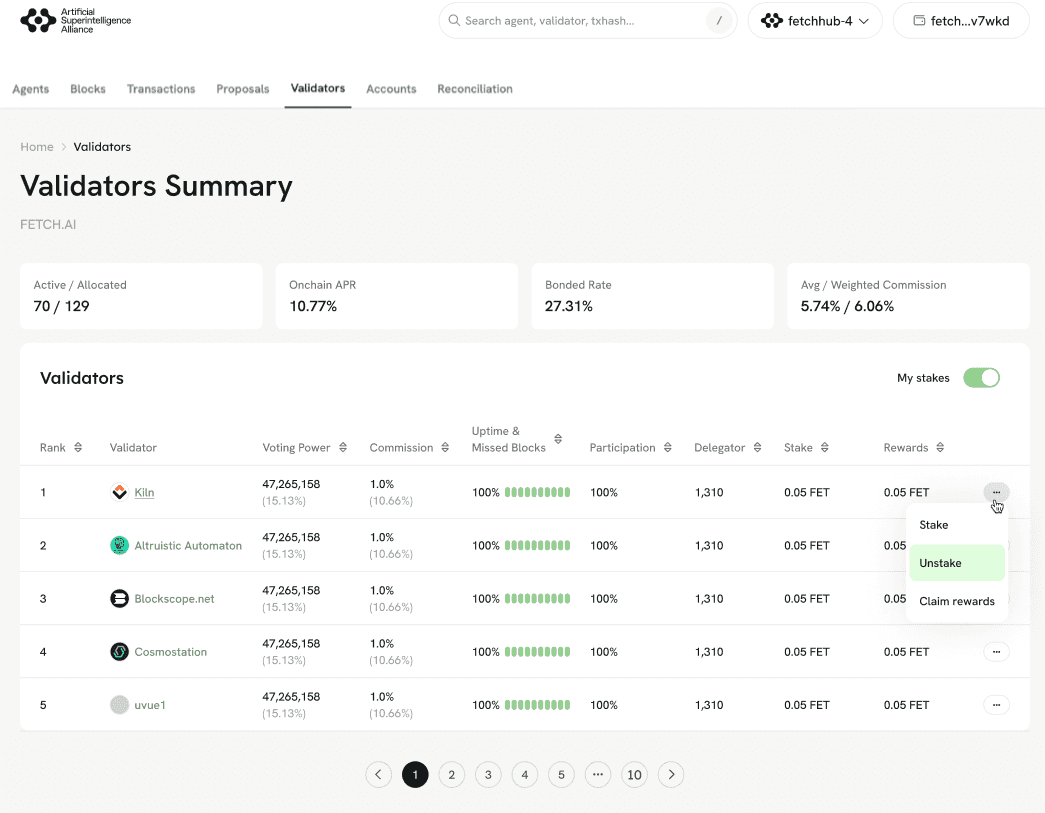The width and height of the screenshot is (1045, 813).
Task: Open the fetchhub-4 network dropdown
Action: coord(814,21)
